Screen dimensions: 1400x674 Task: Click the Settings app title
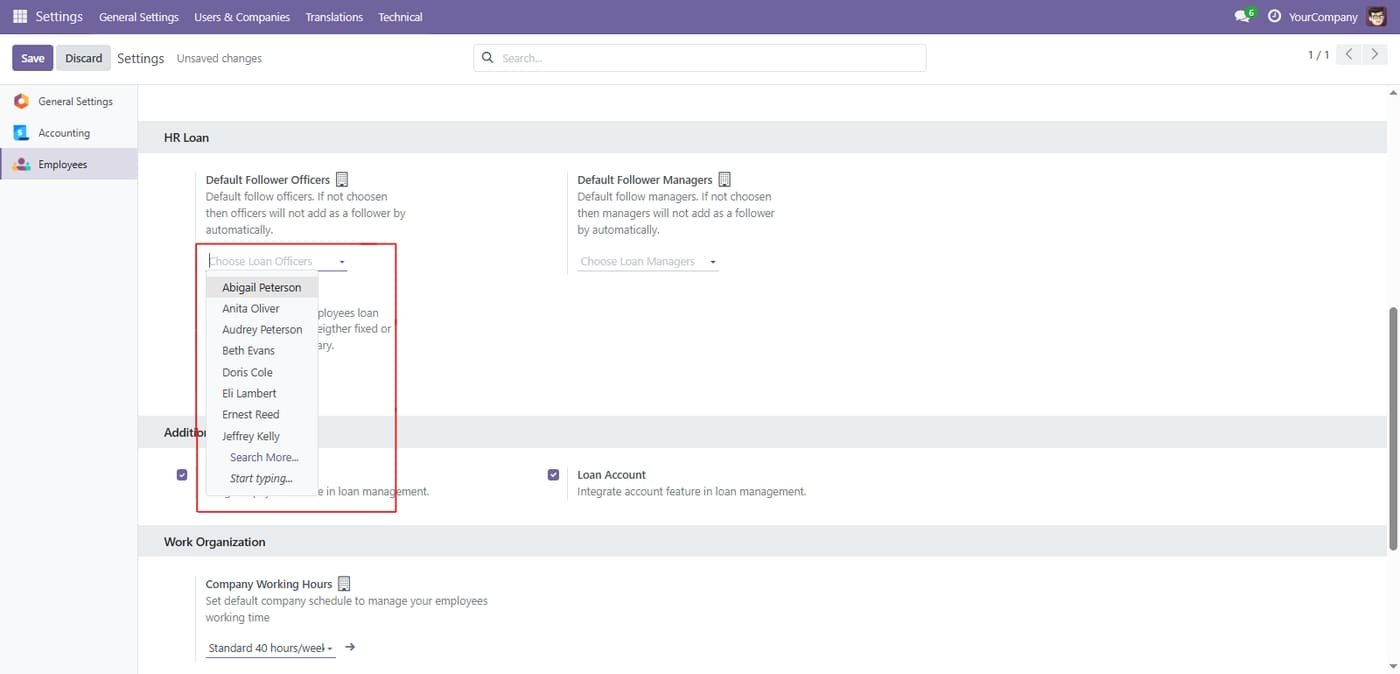coord(59,16)
